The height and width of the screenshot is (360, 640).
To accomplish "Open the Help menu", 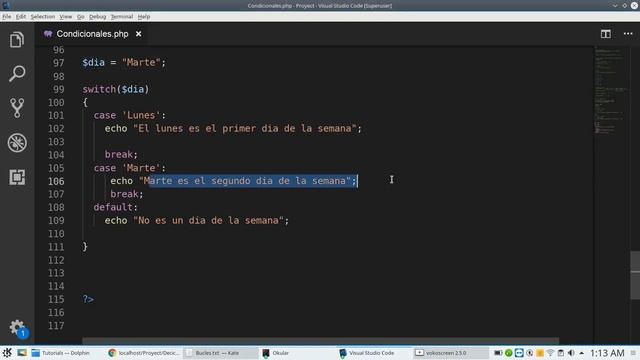I will tap(144, 17).
